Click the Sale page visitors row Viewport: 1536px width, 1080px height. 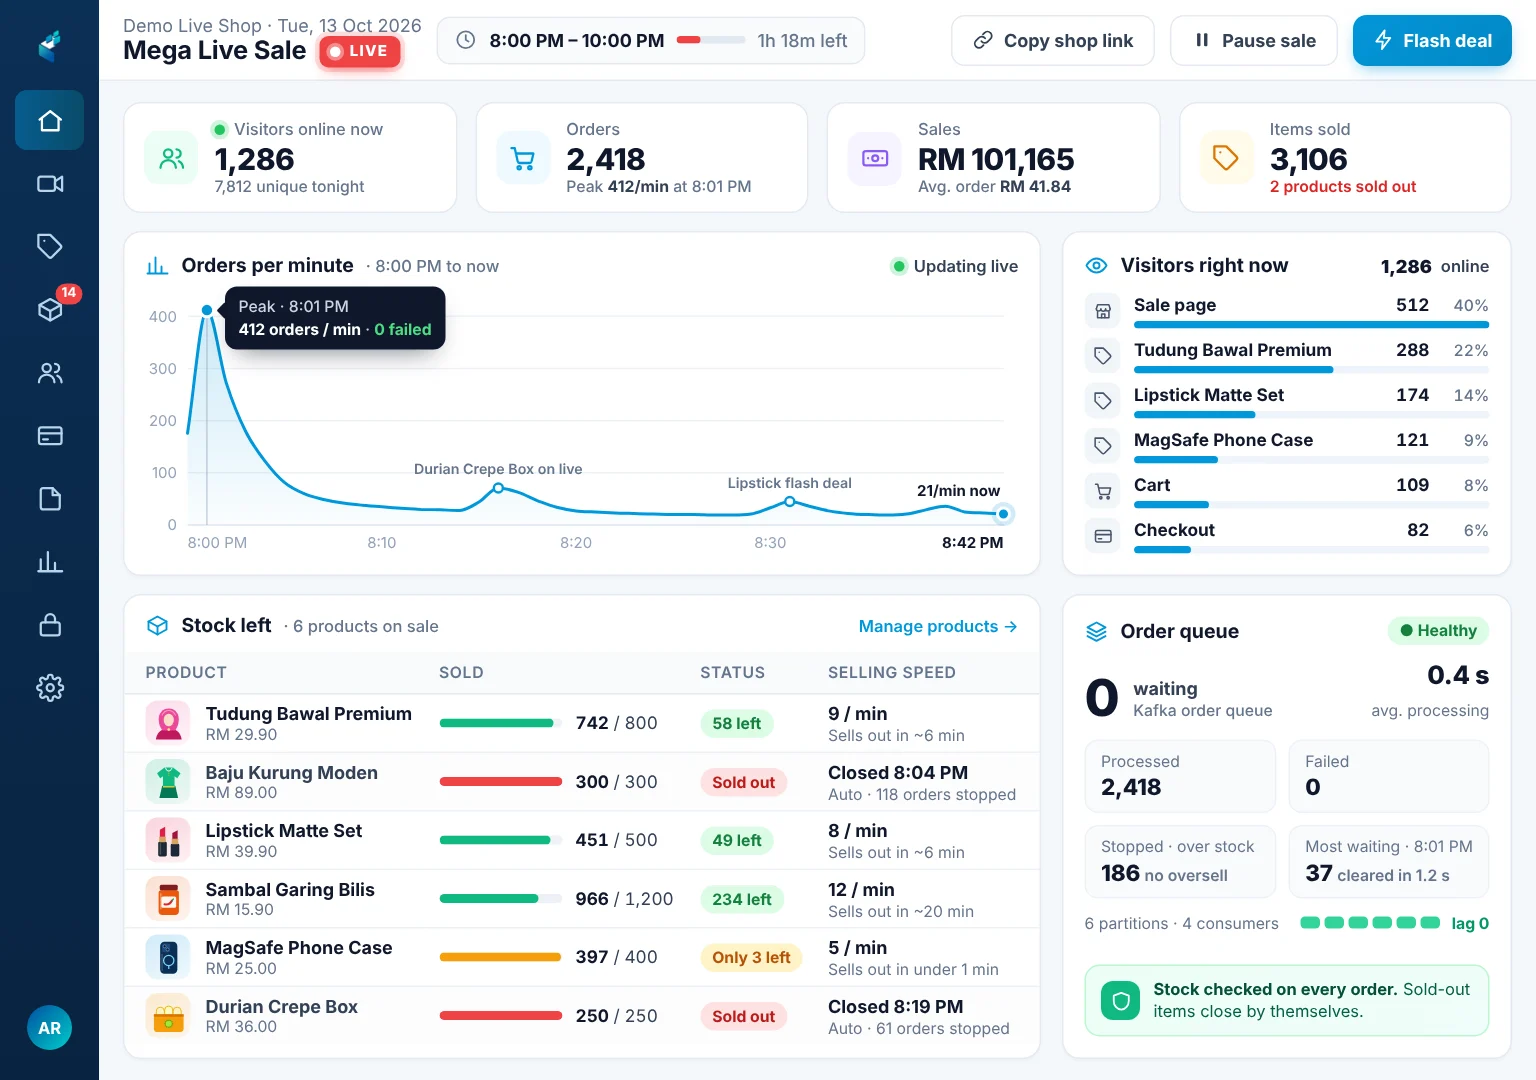(x=1287, y=311)
